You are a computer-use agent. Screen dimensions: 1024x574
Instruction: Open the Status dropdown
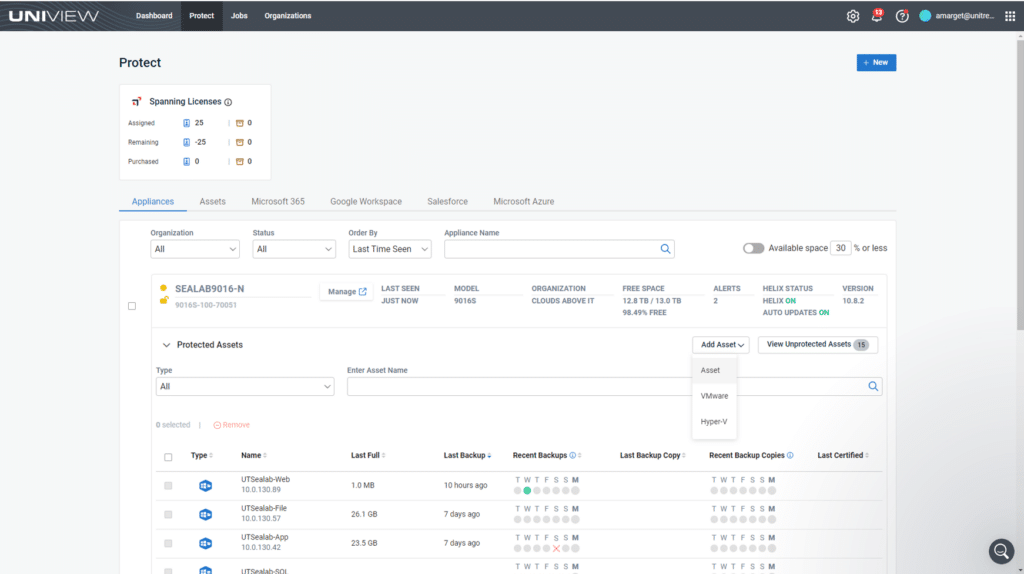[x=294, y=249]
